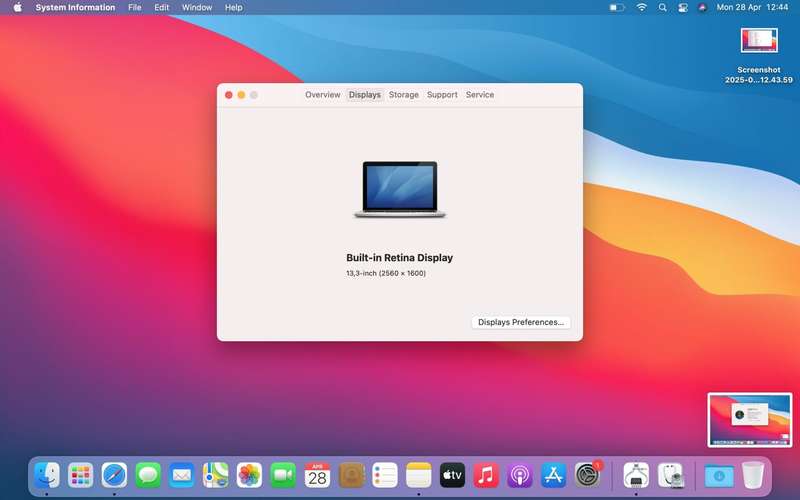Viewport: 800px width, 500px height.
Task: Open Calendar showing 28 in dock
Action: click(317, 476)
